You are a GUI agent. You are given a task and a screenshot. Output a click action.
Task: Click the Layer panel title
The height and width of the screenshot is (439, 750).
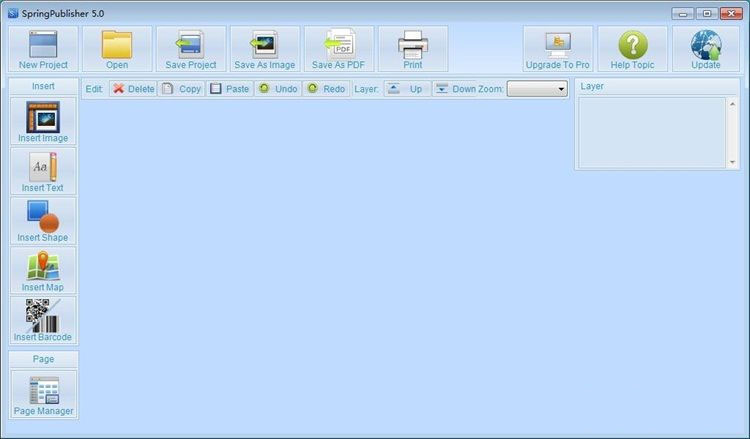point(592,86)
